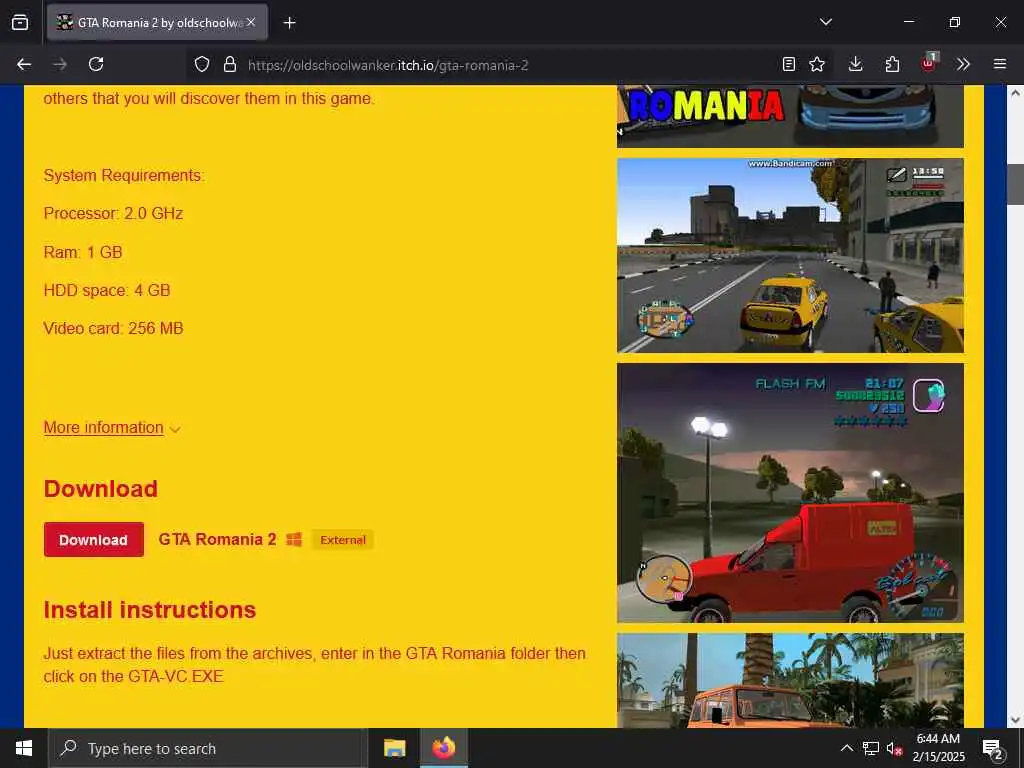This screenshot has width=1024, height=768.
Task: Go back to previous page
Action: point(24,64)
